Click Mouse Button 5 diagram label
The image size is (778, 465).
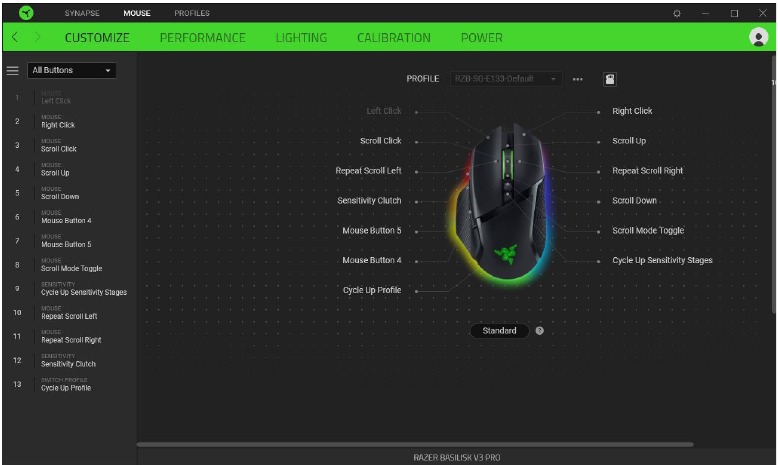pos(372,230)
